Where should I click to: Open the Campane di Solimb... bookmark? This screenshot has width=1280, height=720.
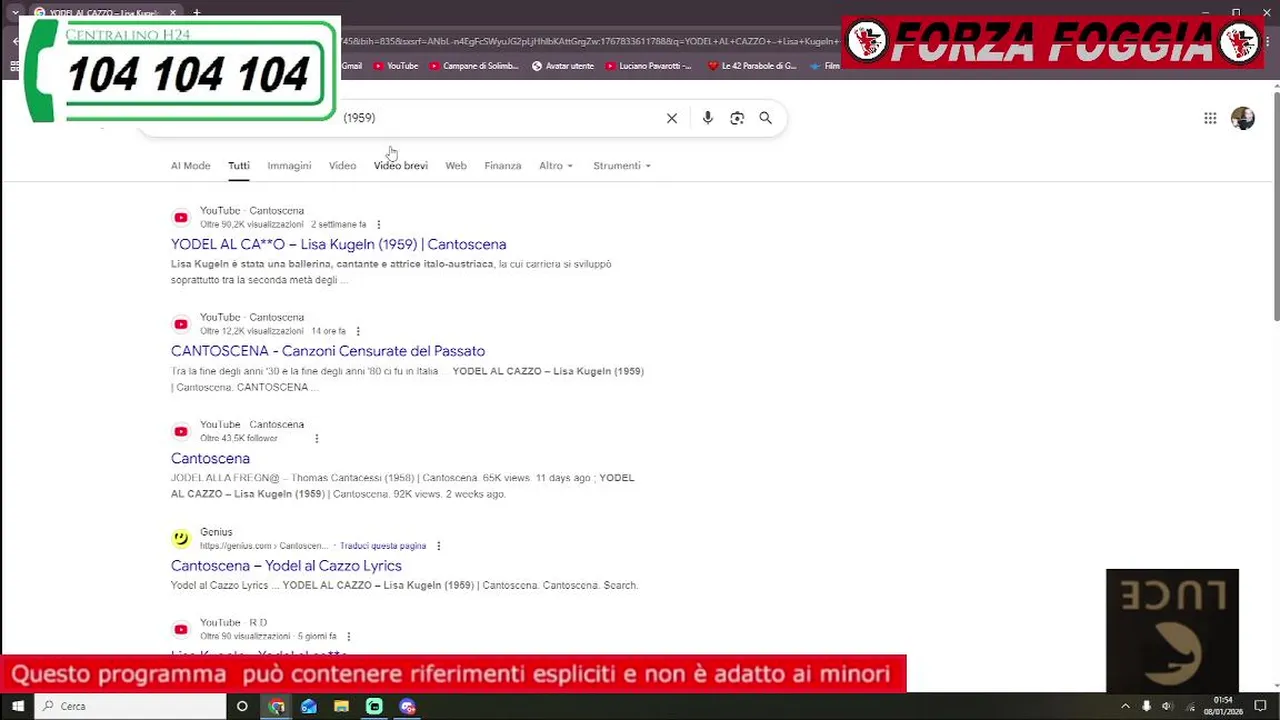474,66
